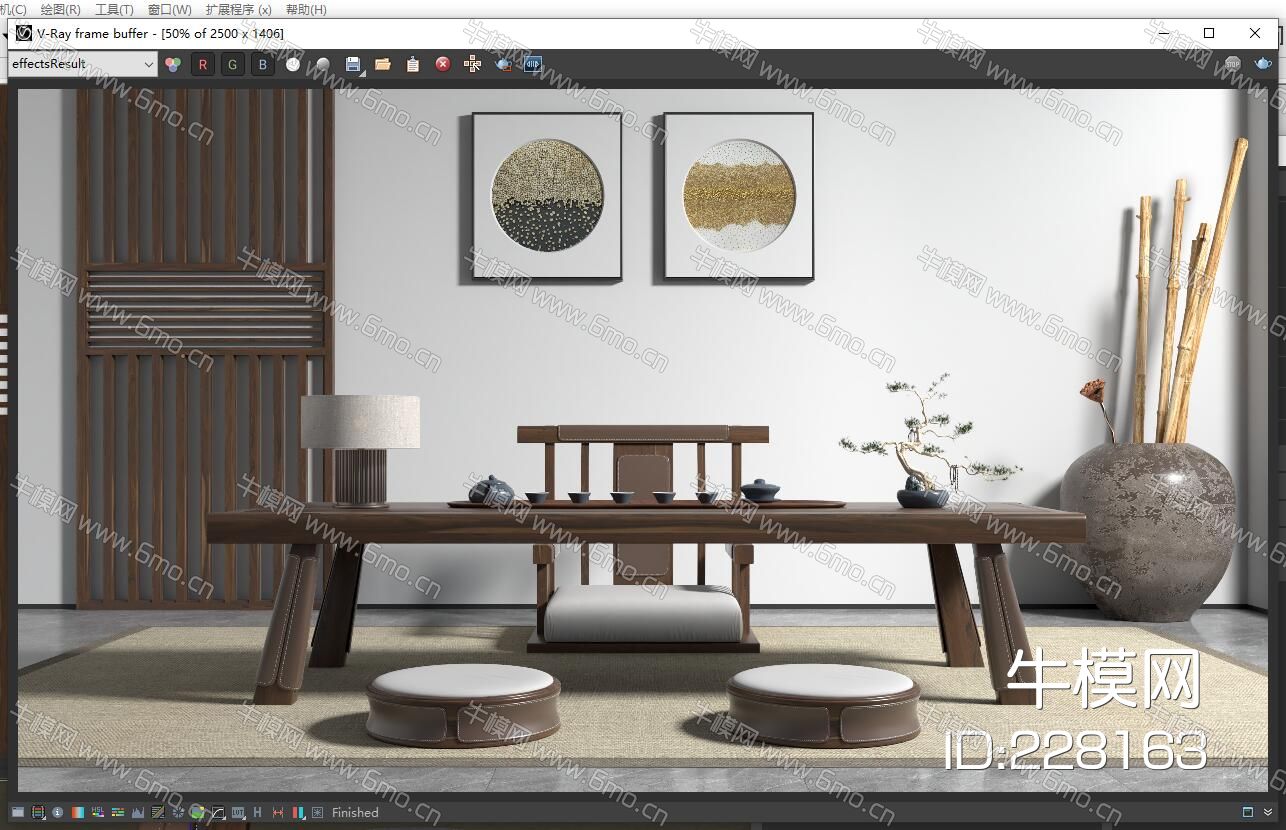1286x830 pixels.
Task: Click the white balance color gradient swatch
Action: (78, 813)
